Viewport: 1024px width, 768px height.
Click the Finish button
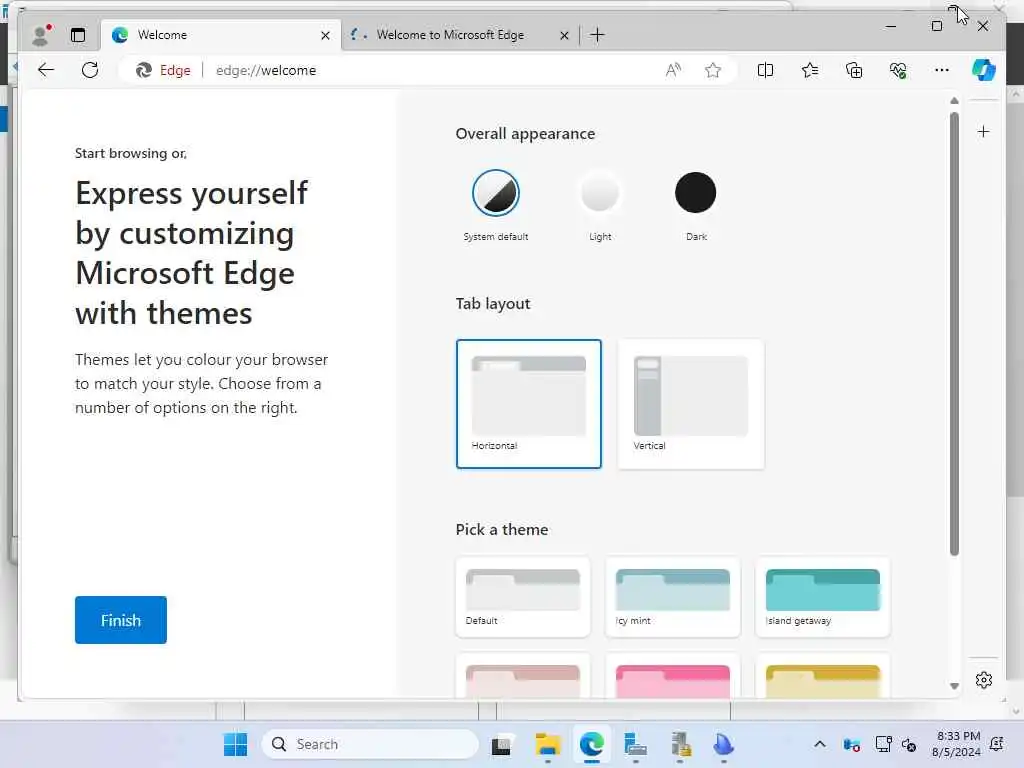pos(121,620)
